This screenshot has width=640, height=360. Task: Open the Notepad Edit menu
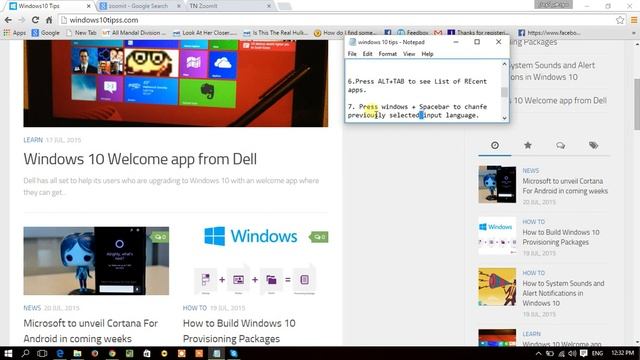pos(367,54)
